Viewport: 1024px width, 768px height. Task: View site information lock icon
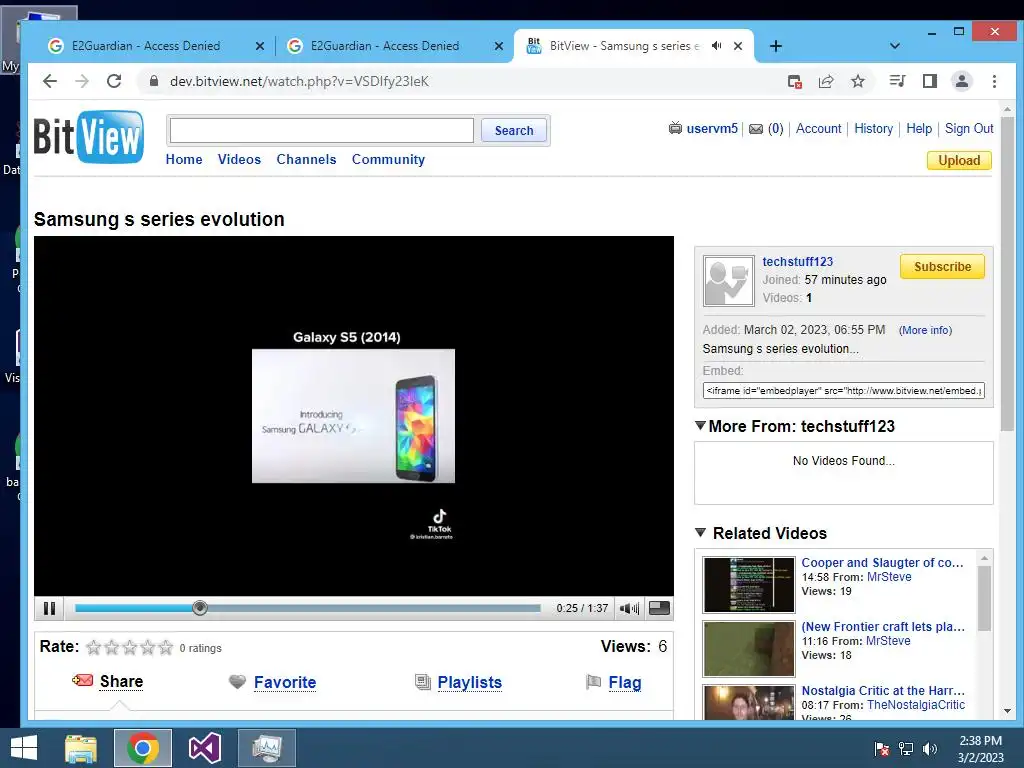(153, 81)
